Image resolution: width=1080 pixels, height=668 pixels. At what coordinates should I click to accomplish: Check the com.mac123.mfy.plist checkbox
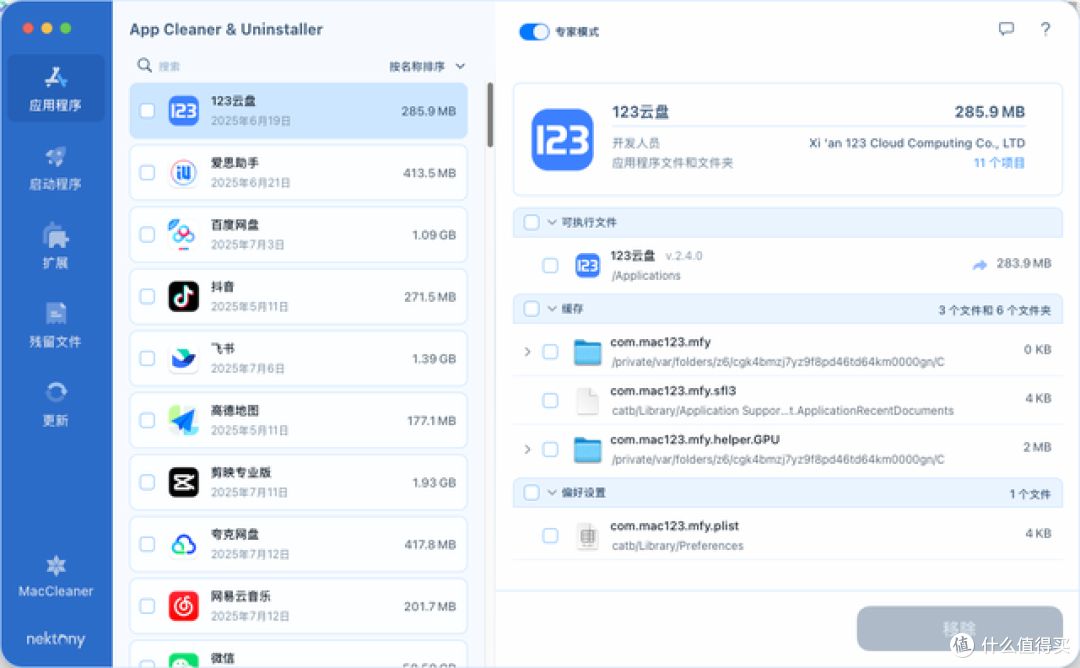[x=550, y=535]
